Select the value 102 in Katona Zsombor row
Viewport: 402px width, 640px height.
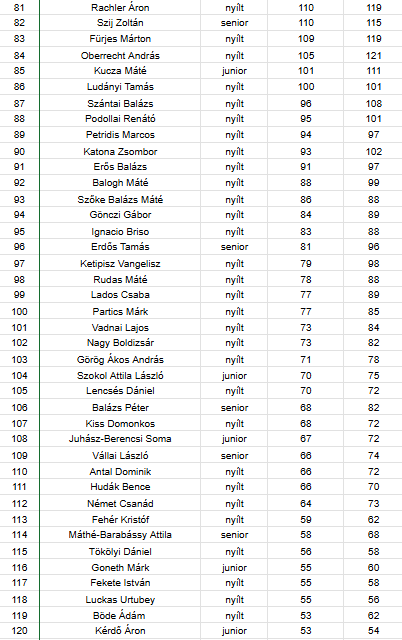373,152
